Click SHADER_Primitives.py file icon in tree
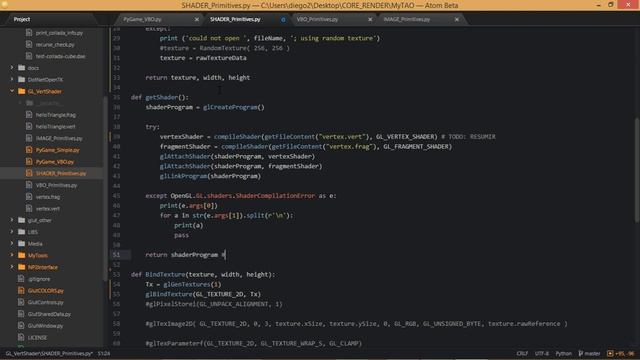The image size is (640, 360). point(29,173)
